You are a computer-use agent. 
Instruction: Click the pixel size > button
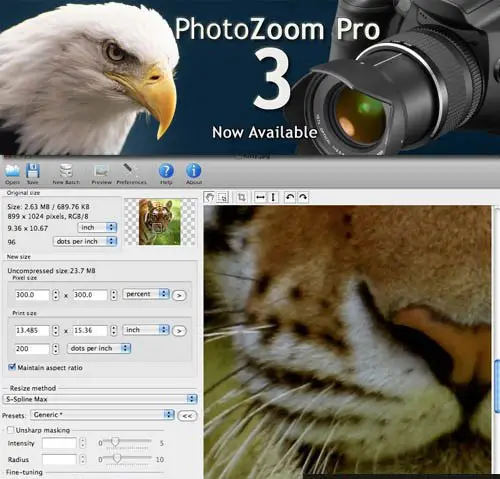[x=179, y=295]
